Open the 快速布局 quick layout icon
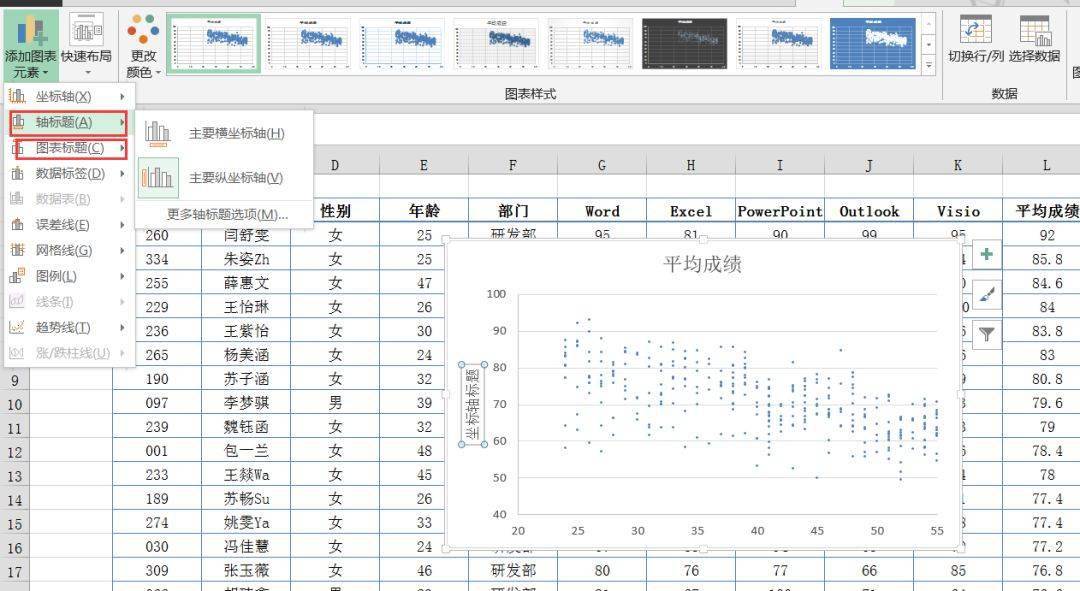 pos(86,36)
